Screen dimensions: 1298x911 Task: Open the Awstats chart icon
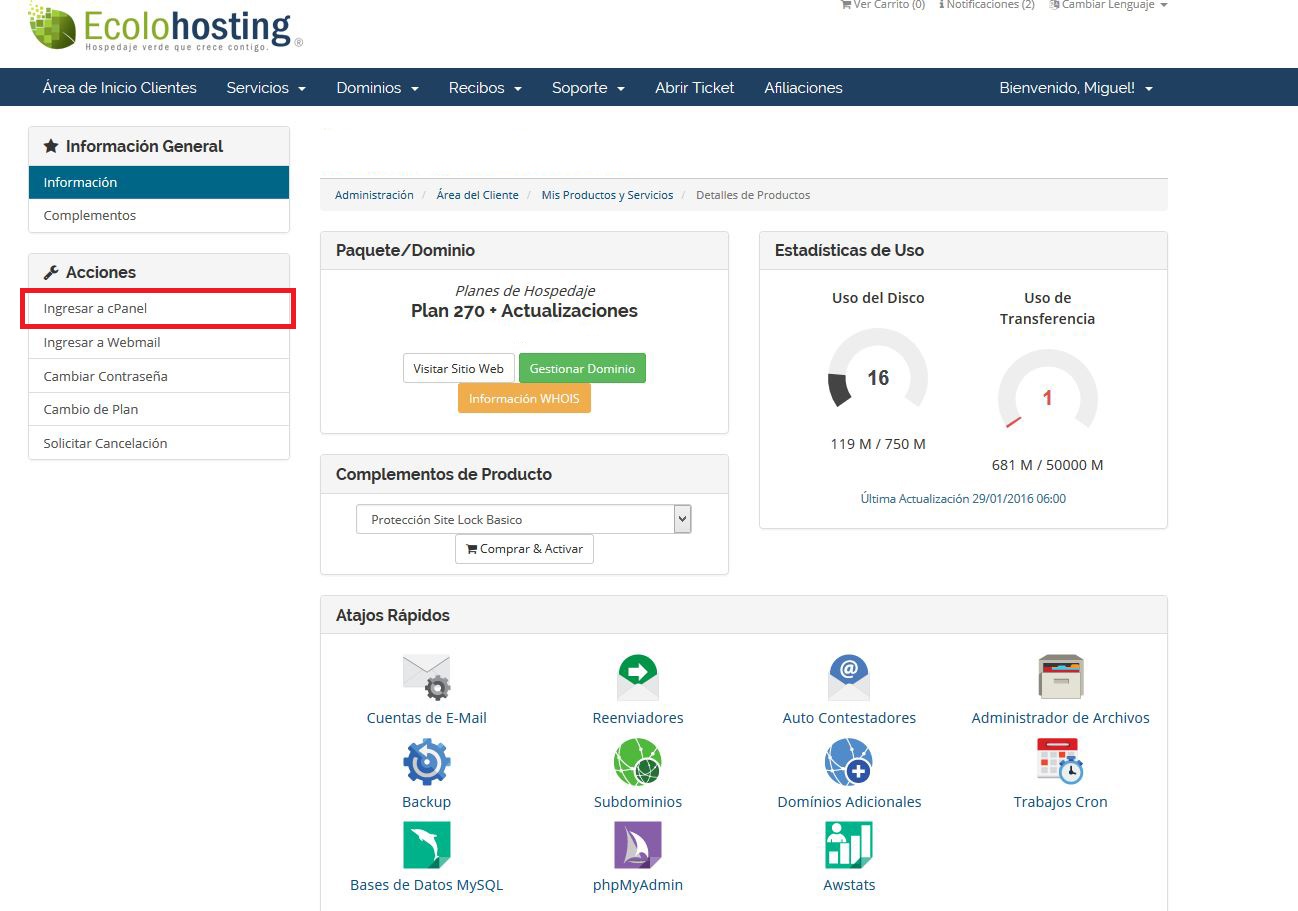[848, 846]
